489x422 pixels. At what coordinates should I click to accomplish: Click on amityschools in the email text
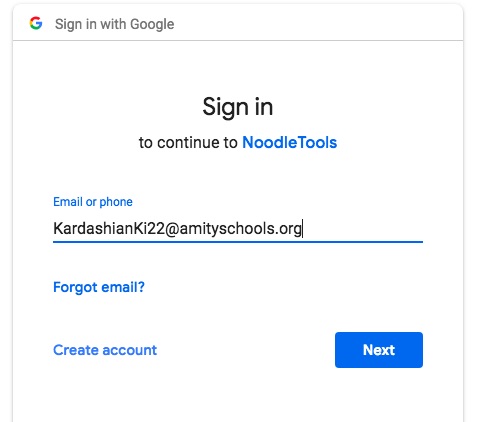click(x=227, y=229)
